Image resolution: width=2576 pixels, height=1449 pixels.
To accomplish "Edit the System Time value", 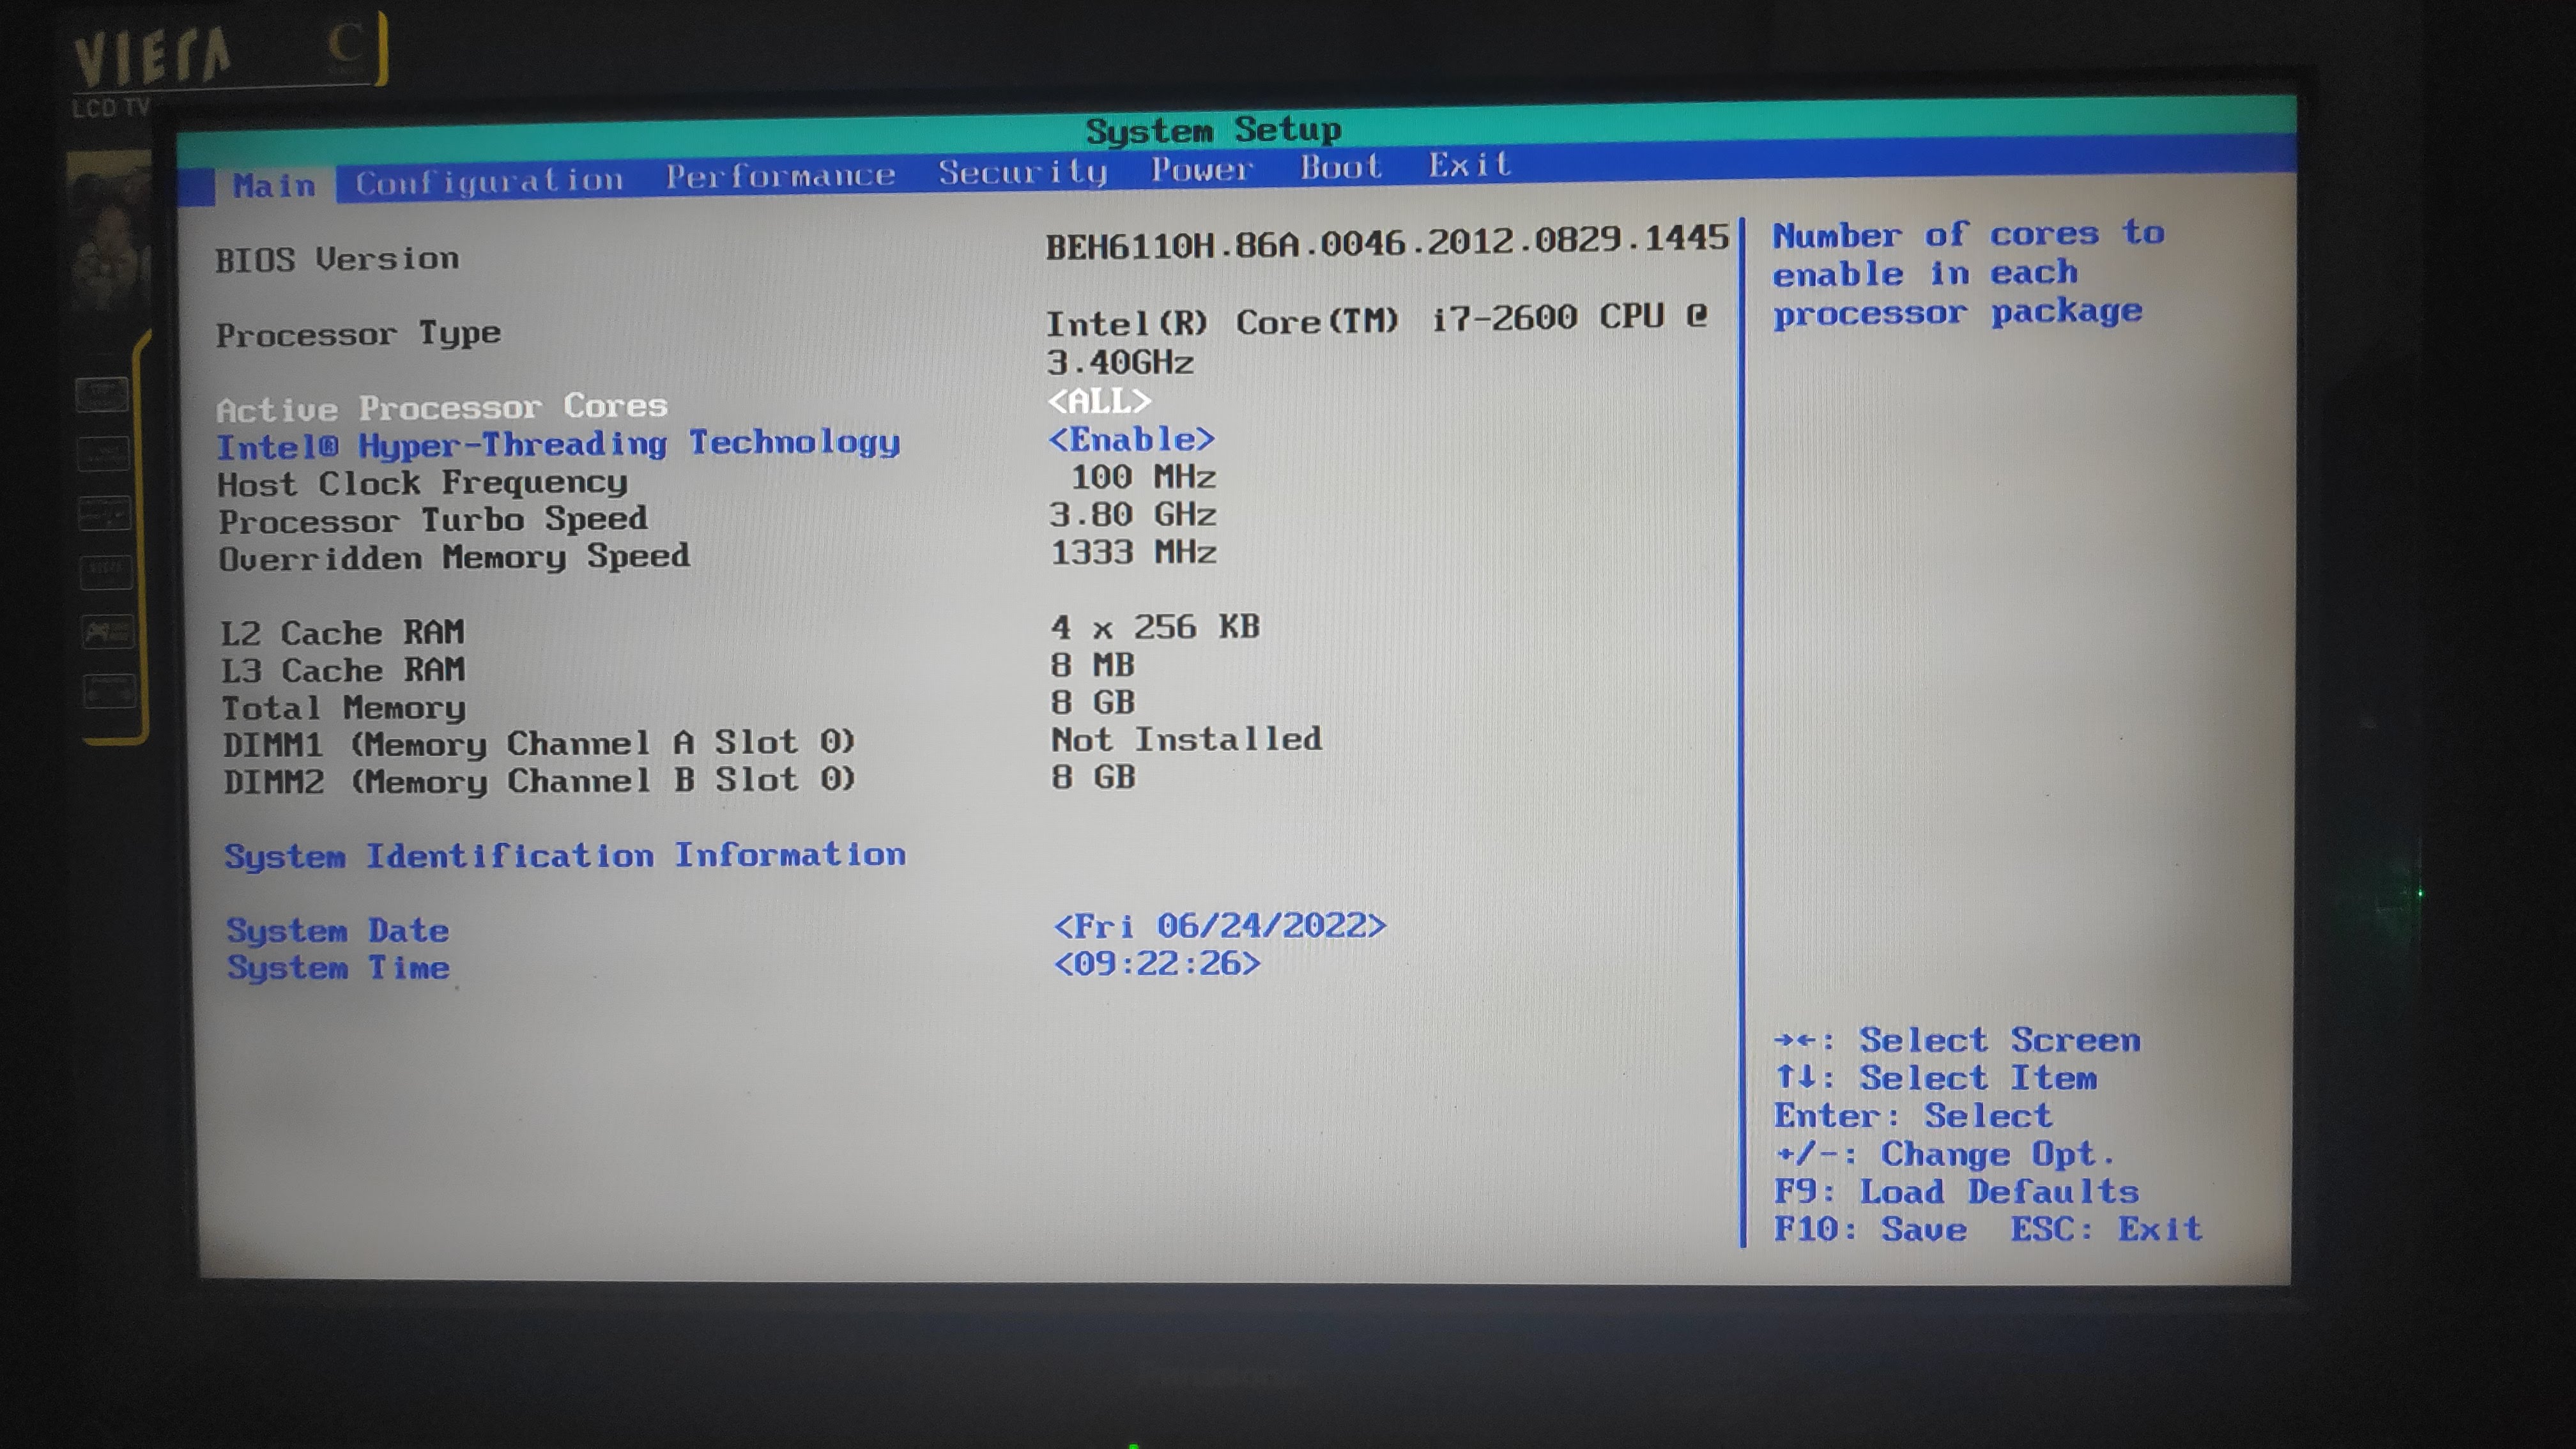I will tap(1156, 964).
